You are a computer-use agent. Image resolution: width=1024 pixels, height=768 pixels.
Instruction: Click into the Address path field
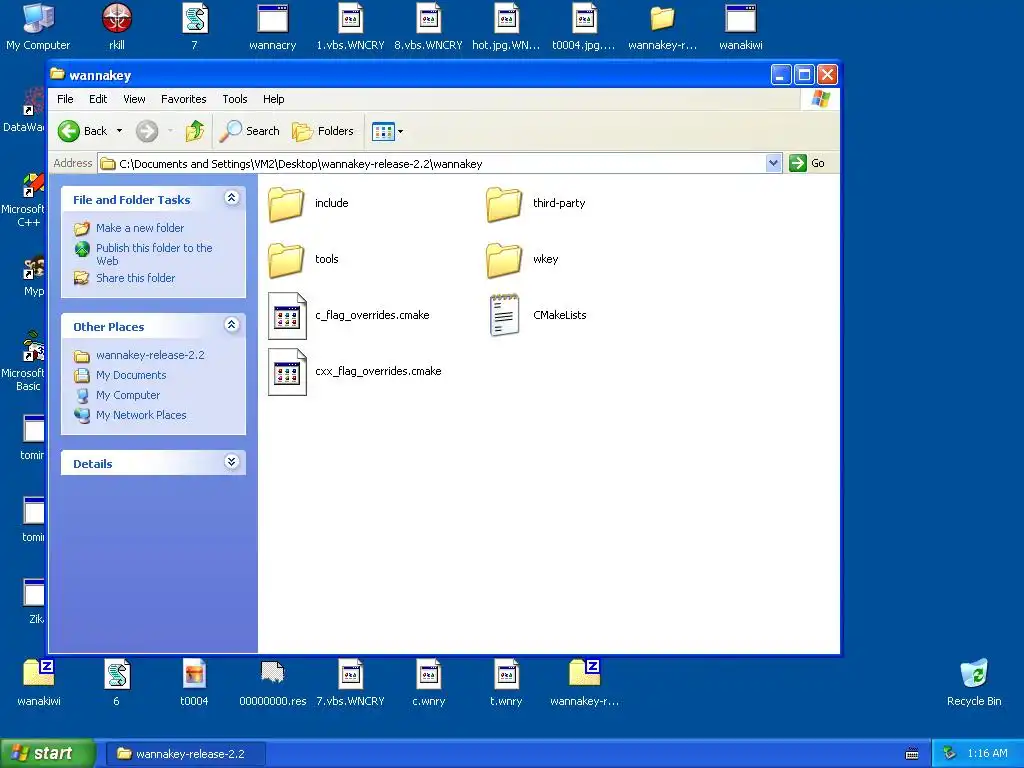431,163
